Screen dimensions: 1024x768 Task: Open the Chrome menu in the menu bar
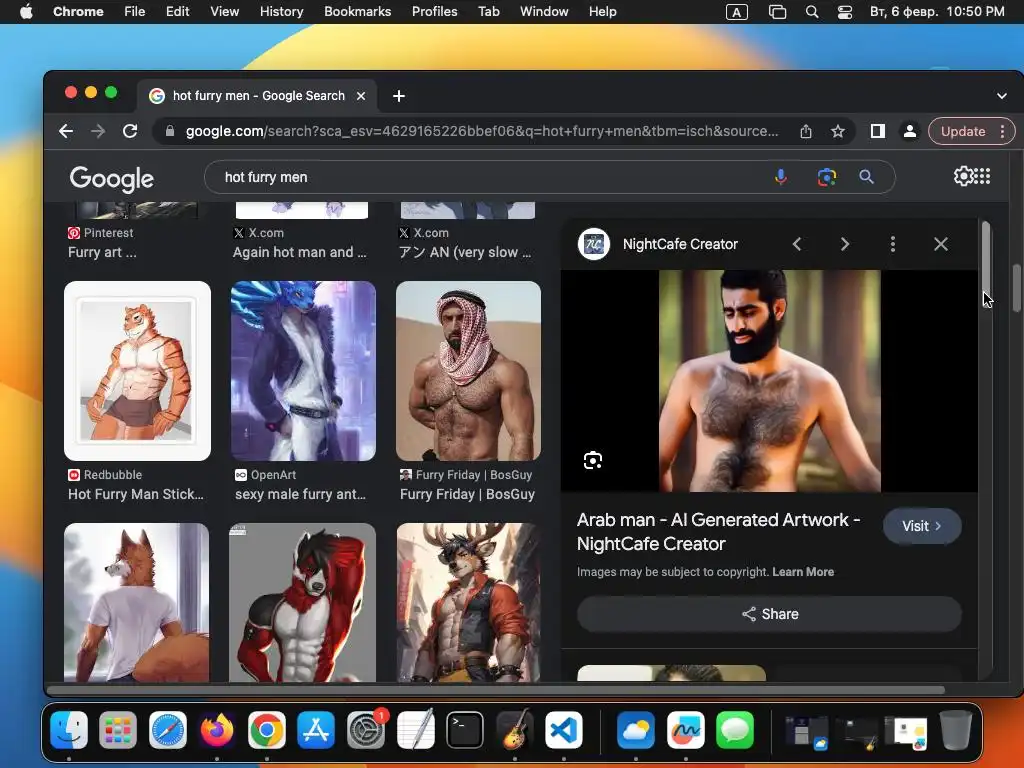[x=78, y=12]
